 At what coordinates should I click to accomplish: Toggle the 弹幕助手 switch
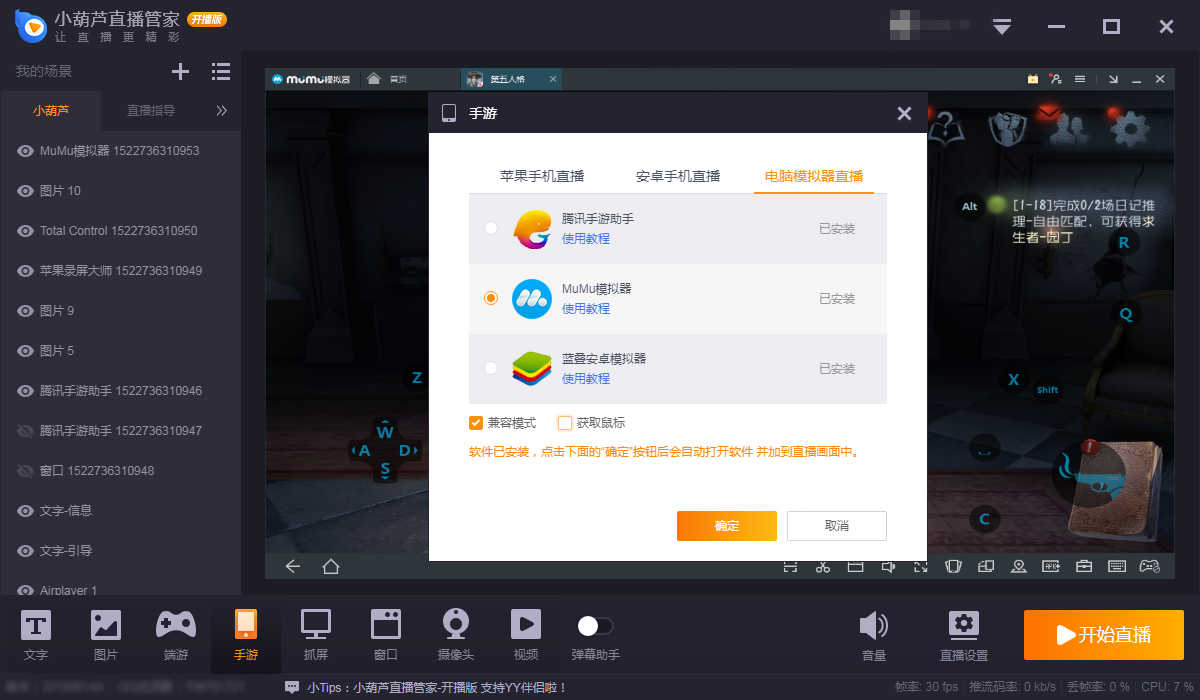click(x=595, y=625)
